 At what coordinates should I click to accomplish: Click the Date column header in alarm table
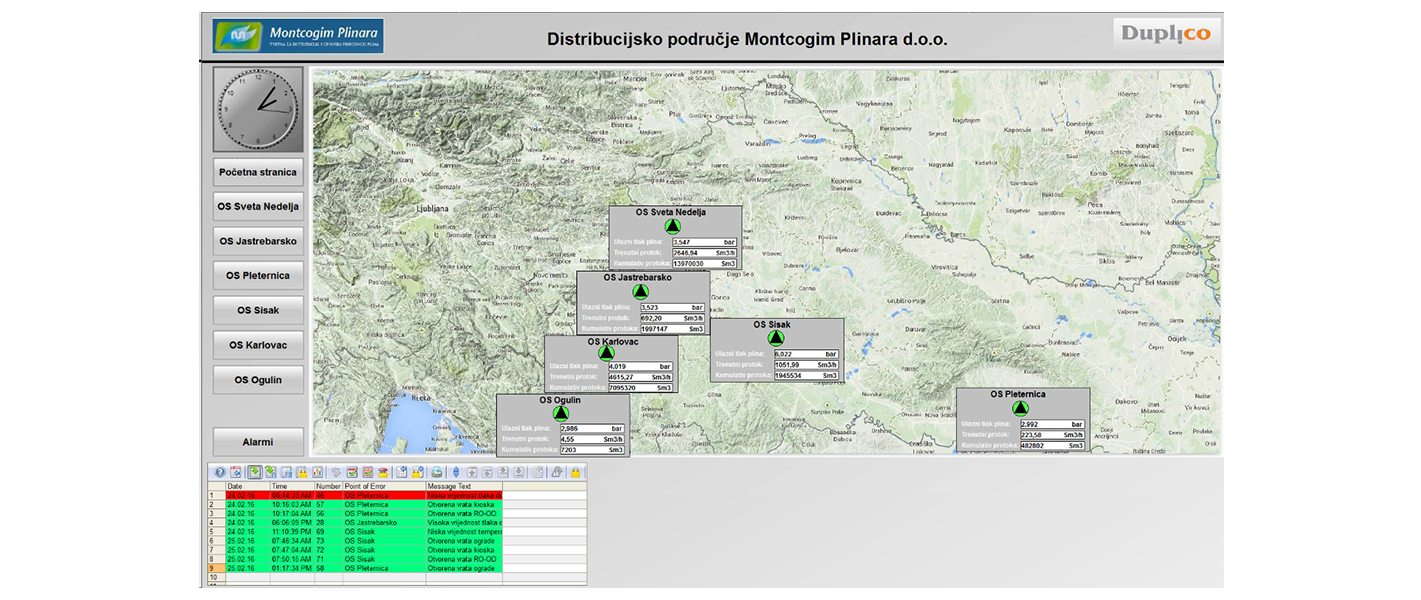(248, 486)
